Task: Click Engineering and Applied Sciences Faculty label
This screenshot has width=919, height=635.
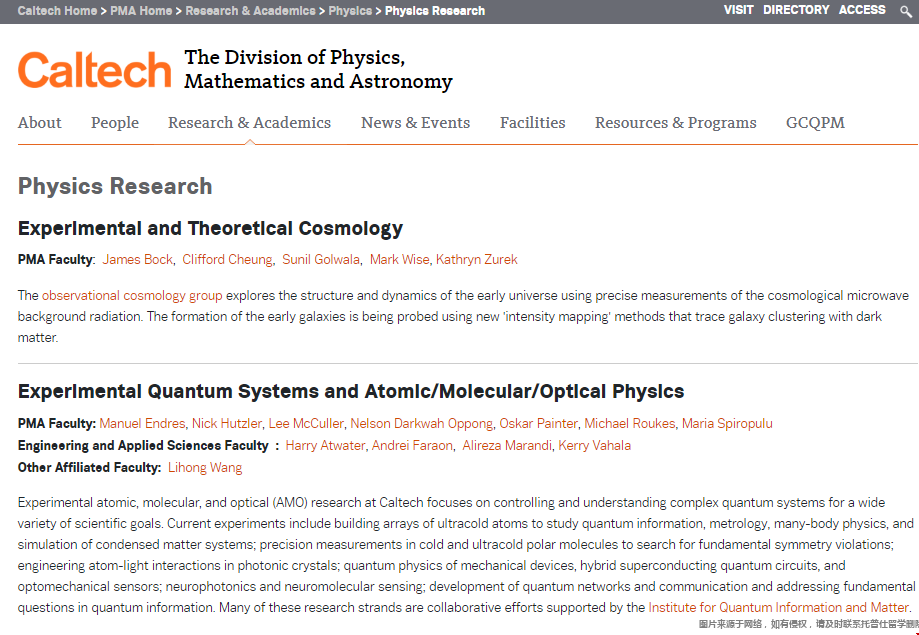Action: coord(143,446)
